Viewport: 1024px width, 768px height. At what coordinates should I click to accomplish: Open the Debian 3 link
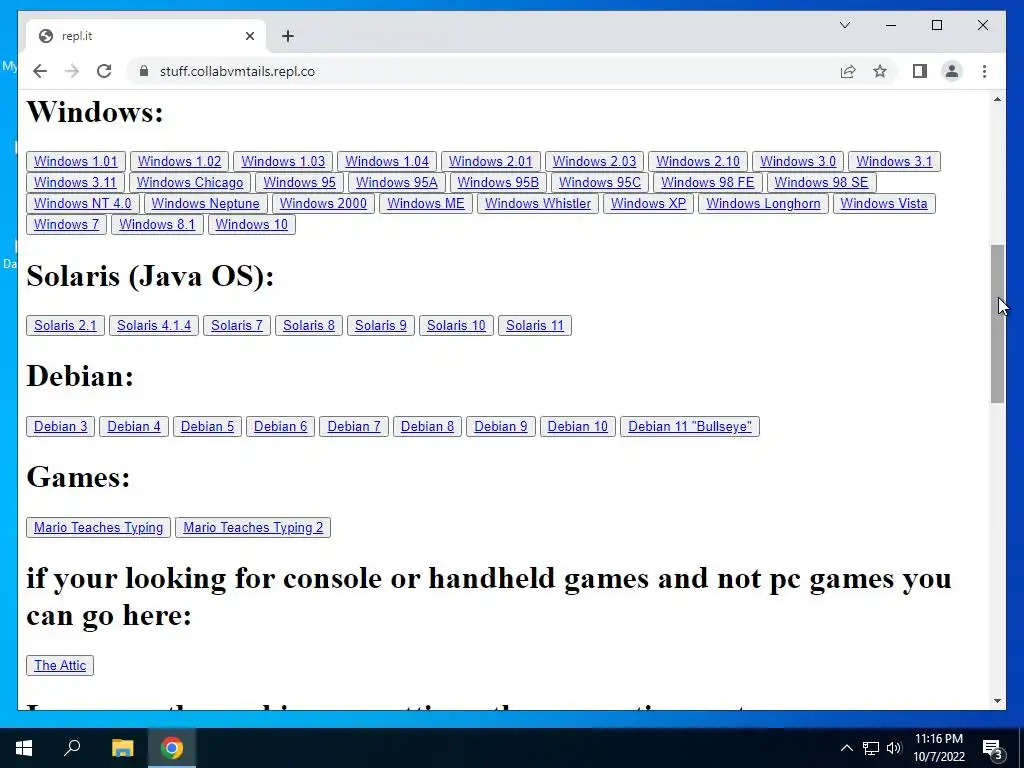(x=61, y=426)
